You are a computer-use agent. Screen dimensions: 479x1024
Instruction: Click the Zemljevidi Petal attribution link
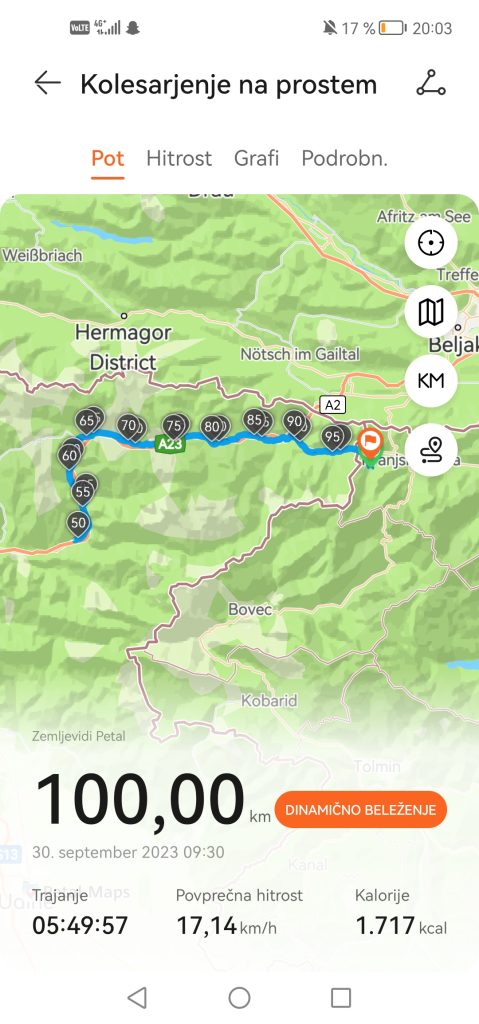pos(78,737)
